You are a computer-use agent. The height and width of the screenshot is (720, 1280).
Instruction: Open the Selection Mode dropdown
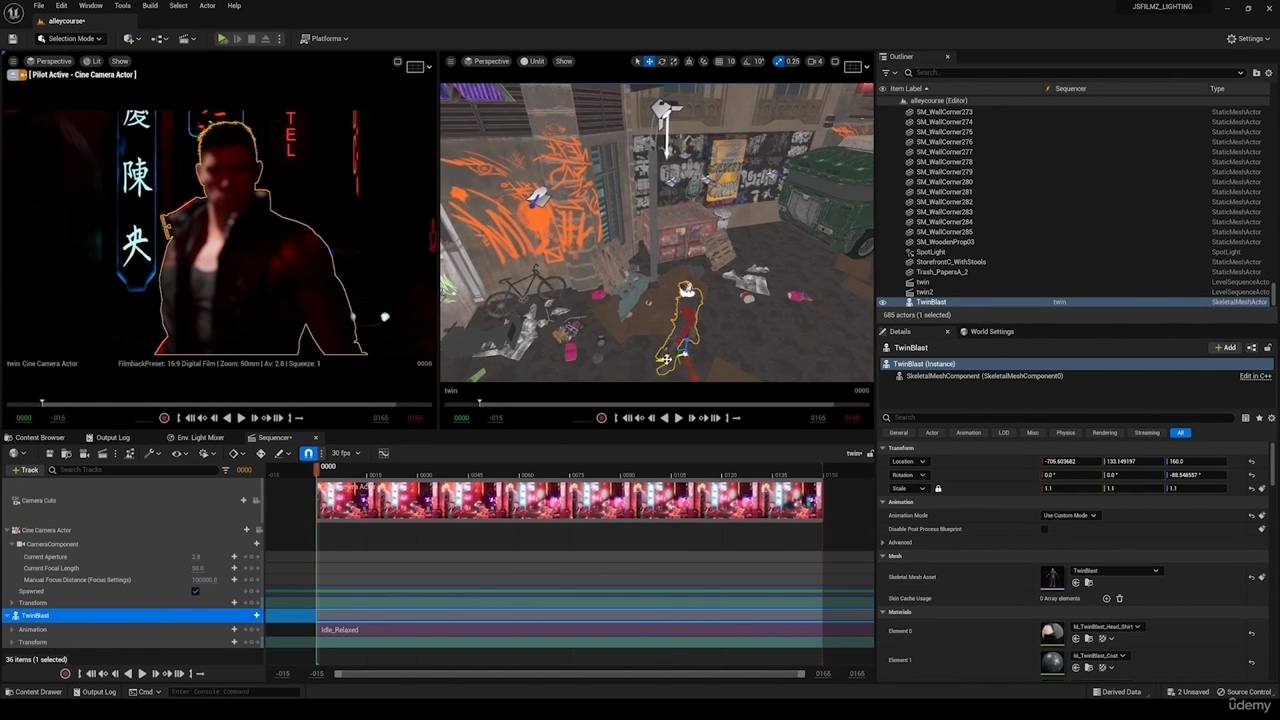70,39
